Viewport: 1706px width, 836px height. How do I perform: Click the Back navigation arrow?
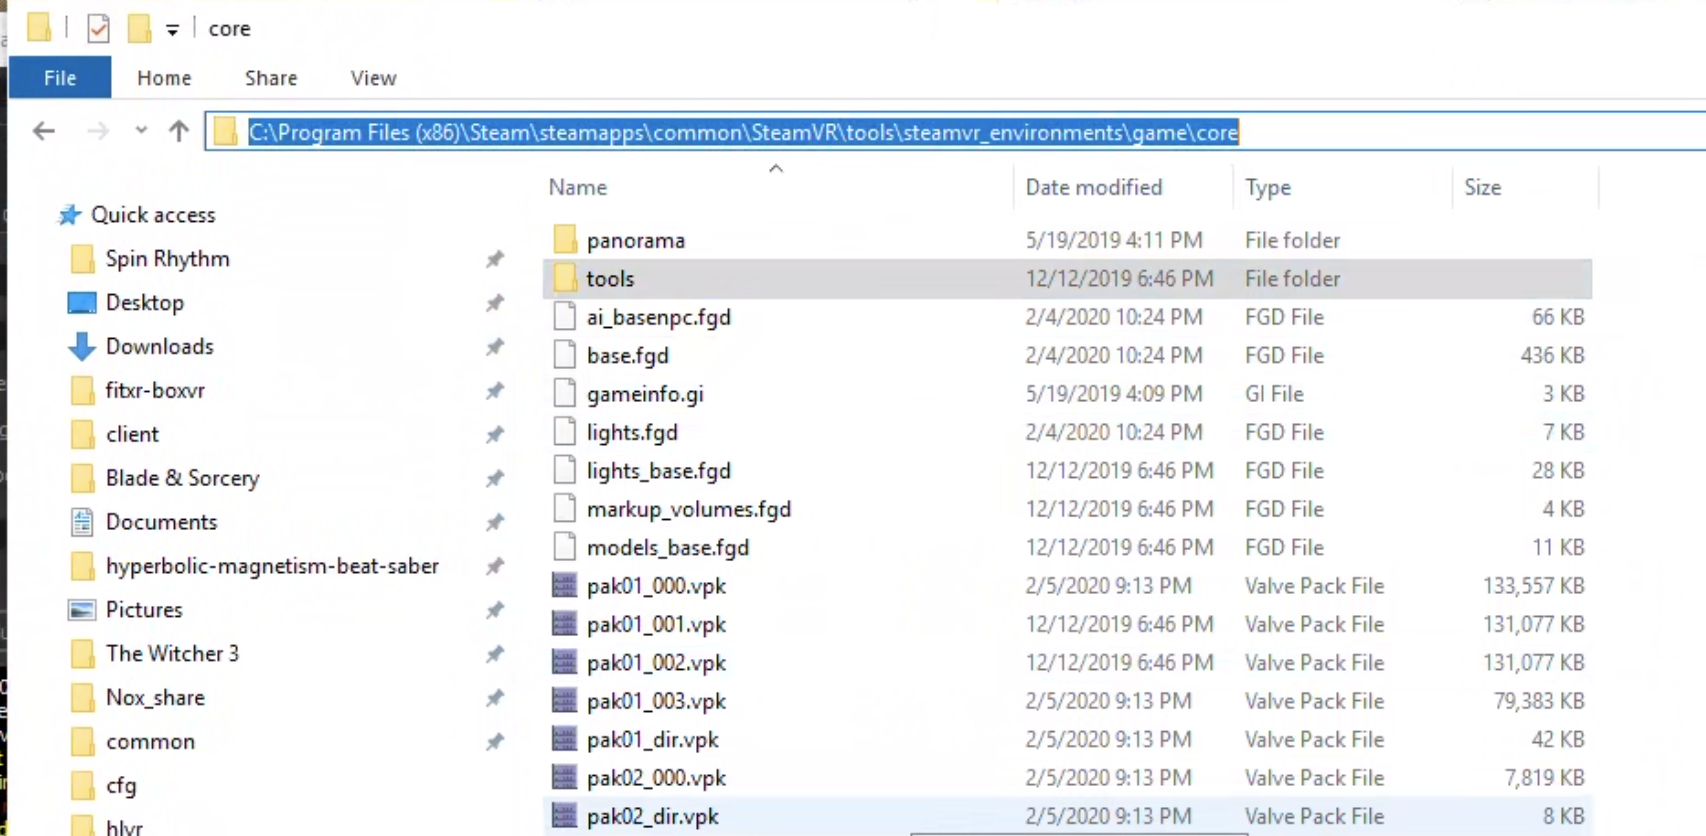(x=44, y=131)
